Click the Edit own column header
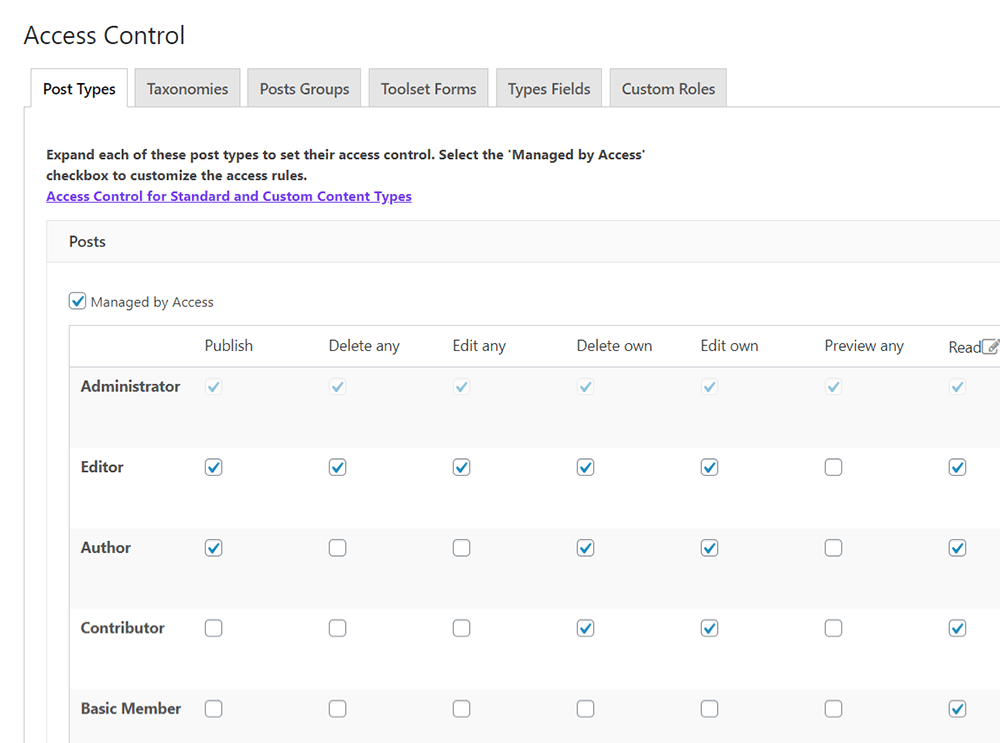The image size is (1000, 743). coord(730,346)
